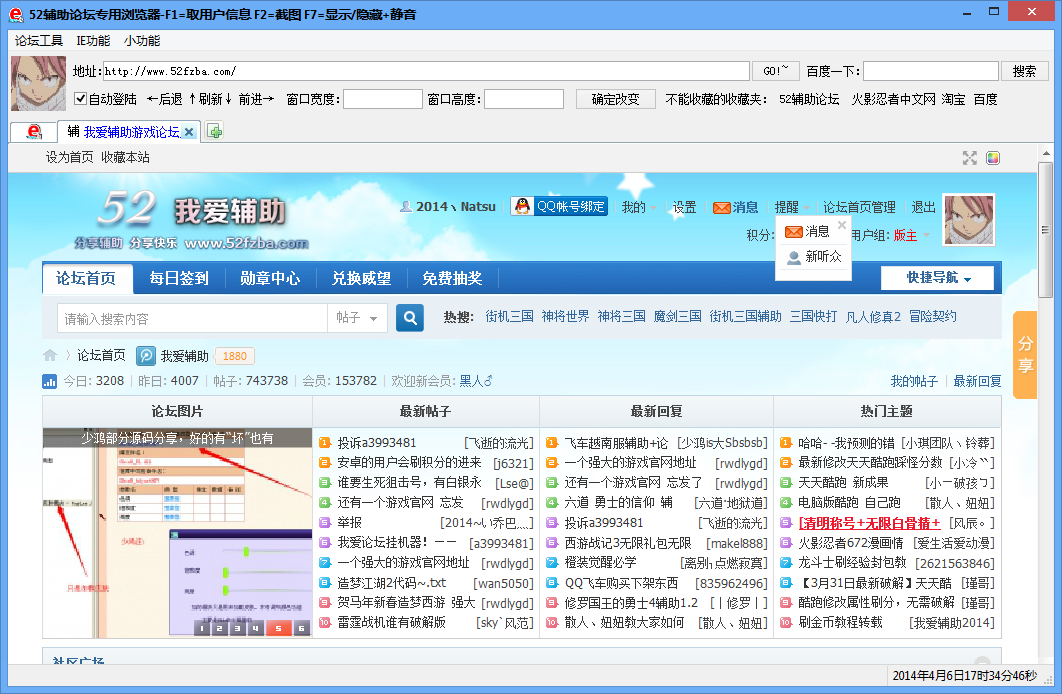
Task: Close the 我爱辅助游戏论坛 tab
Action: point(189,133)
